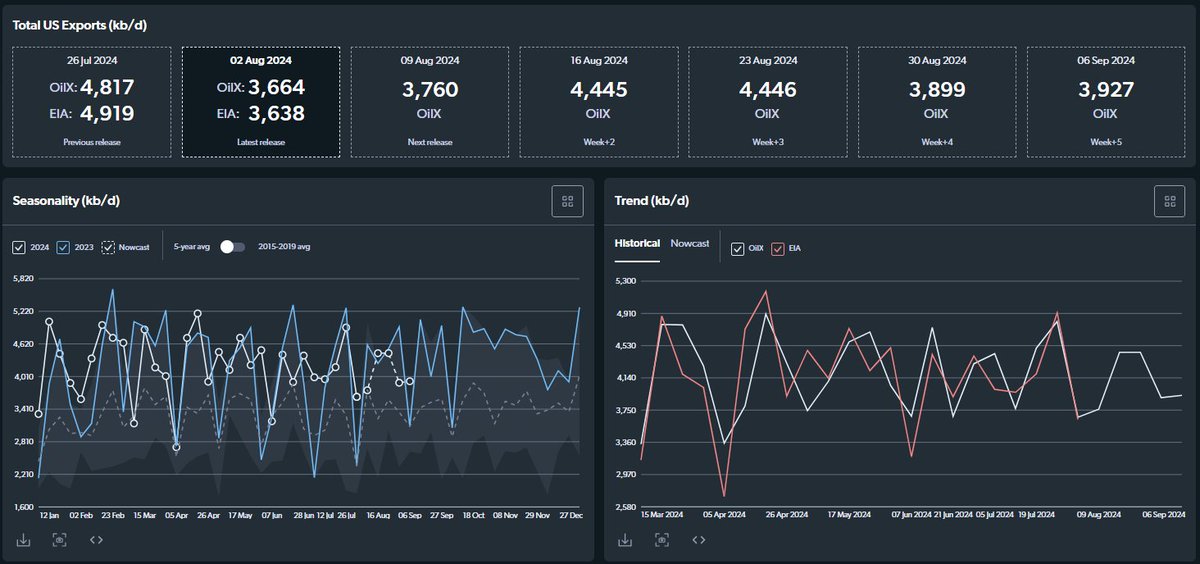Image resolution: width=1200 pixels, height=564 pixels.
Task: Open the Seasonality chart grid view icon
Action: click(x=567, y=201)
